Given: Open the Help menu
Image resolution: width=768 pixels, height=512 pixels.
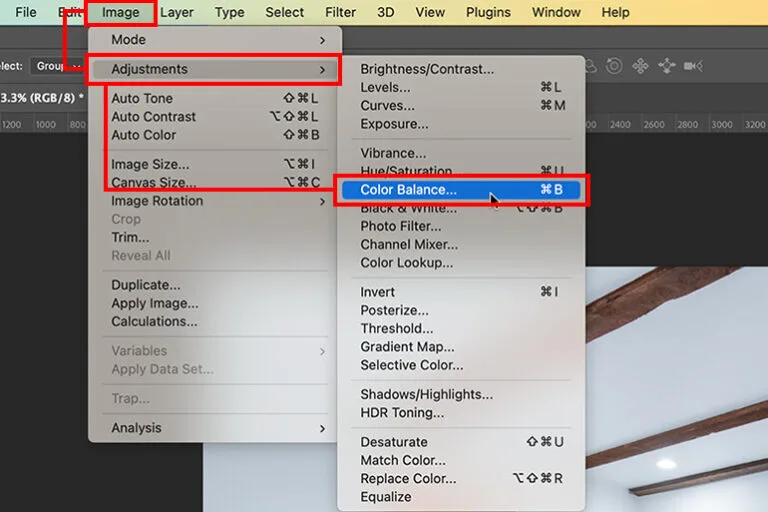Looking at the screenshot, I should (x=615, y=12).
